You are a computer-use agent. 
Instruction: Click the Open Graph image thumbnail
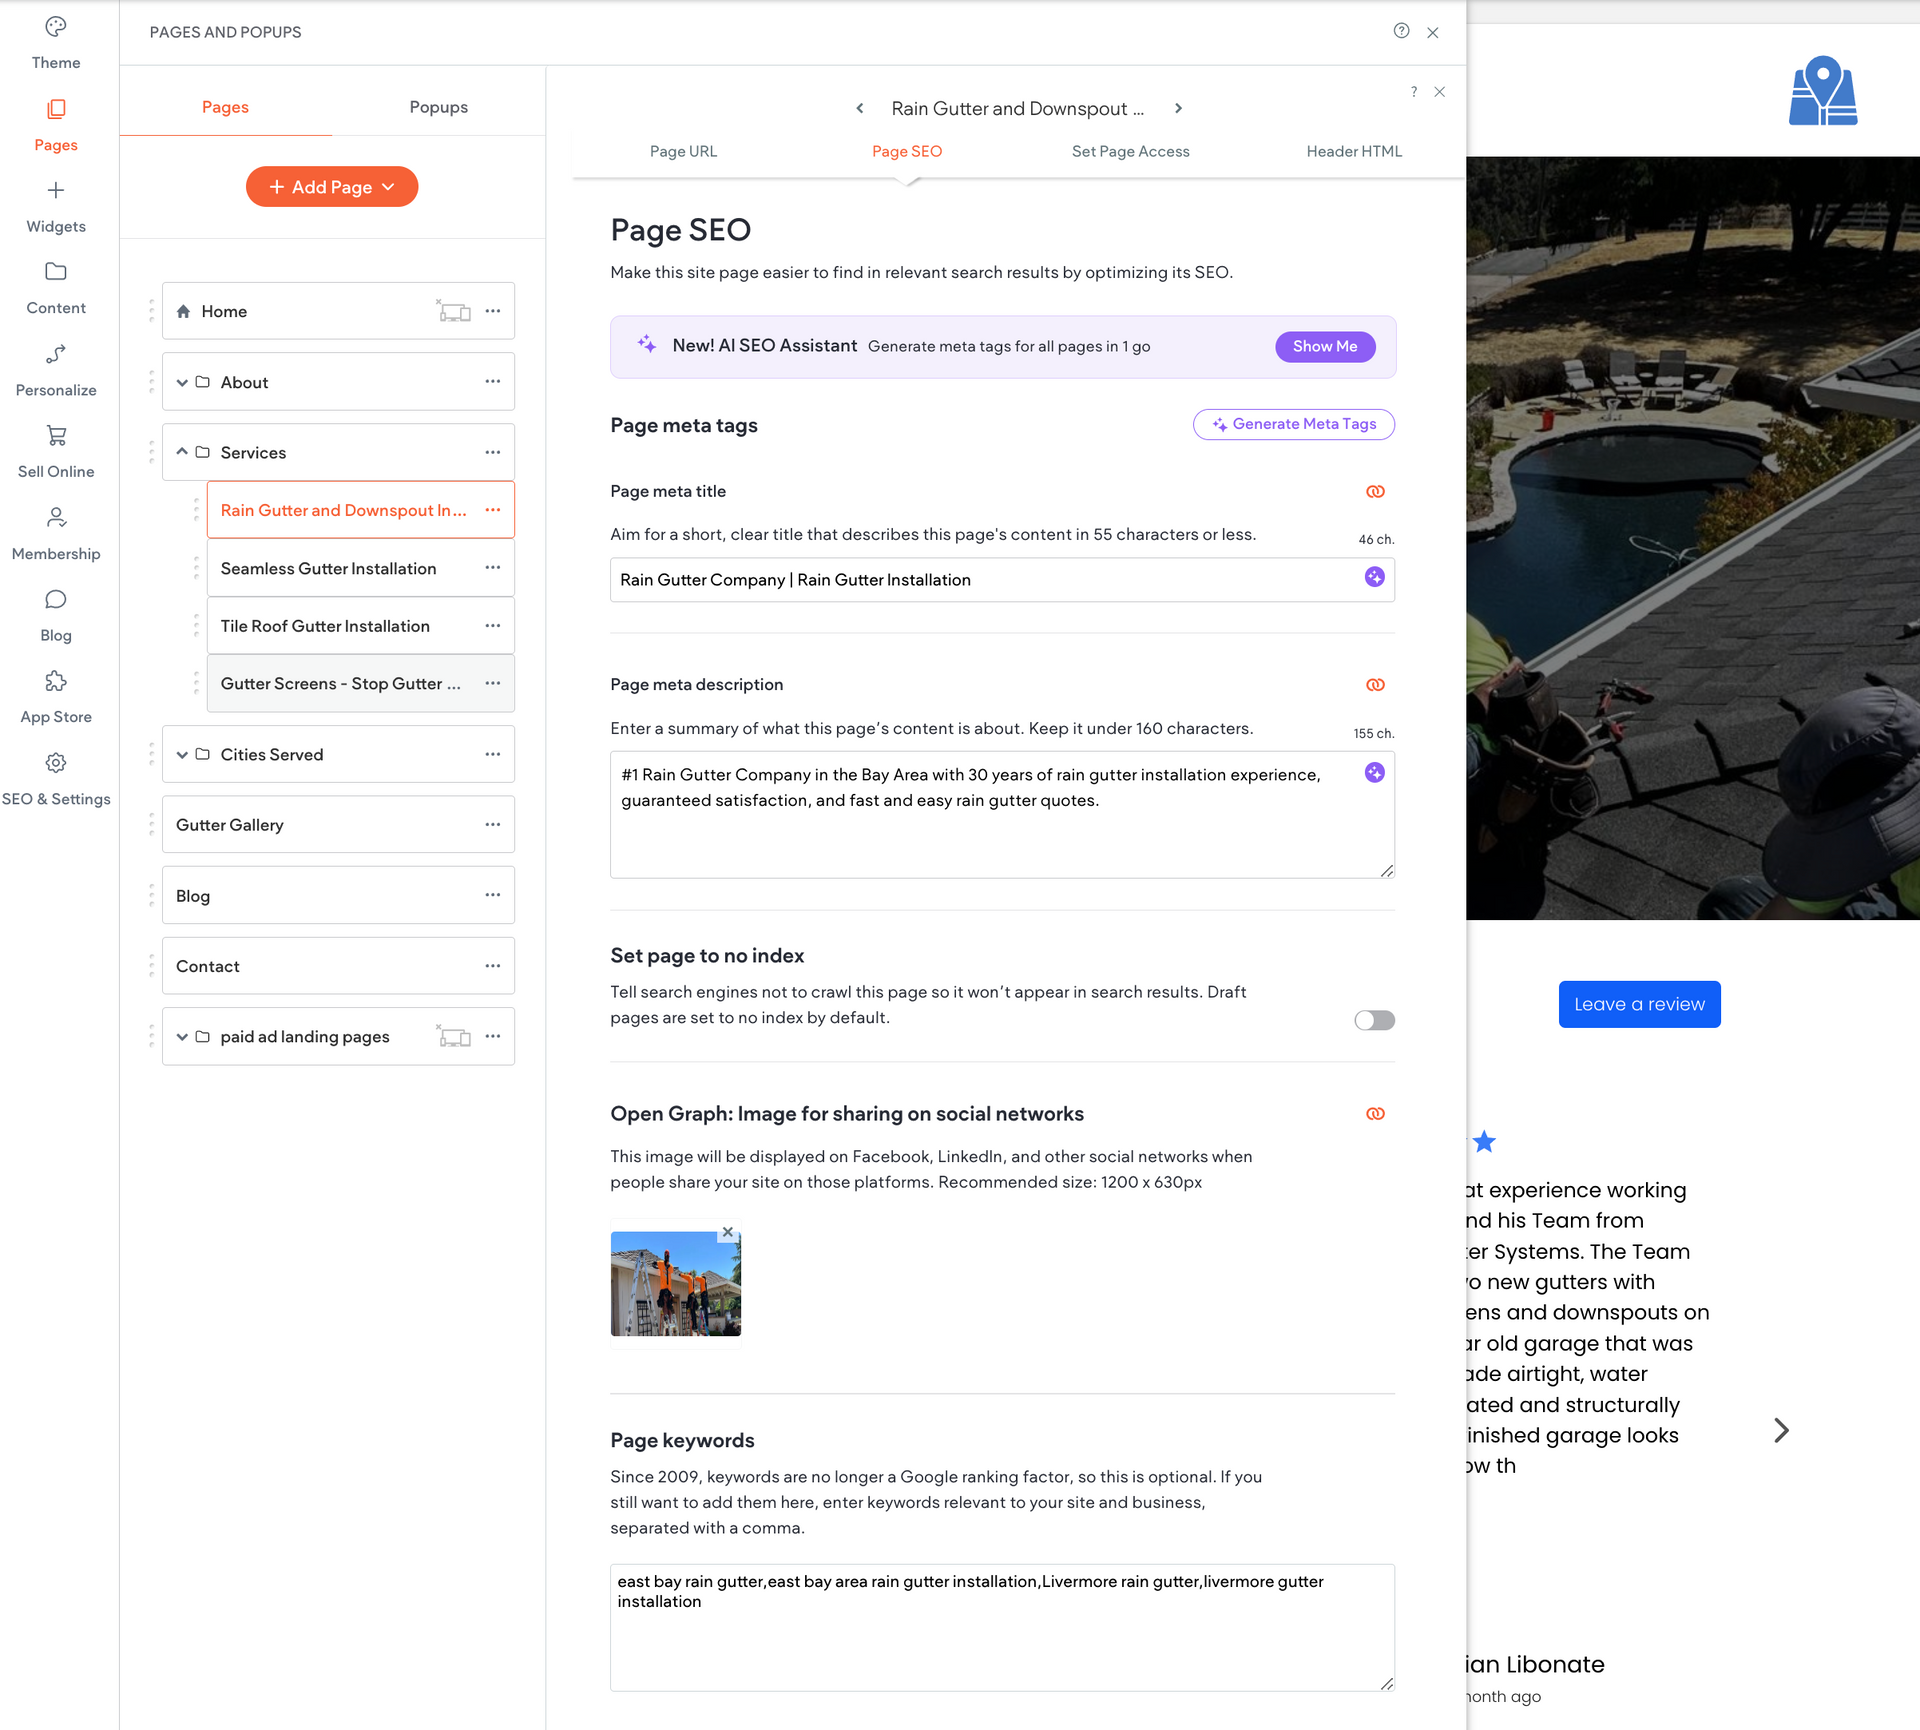(676, 1284)
